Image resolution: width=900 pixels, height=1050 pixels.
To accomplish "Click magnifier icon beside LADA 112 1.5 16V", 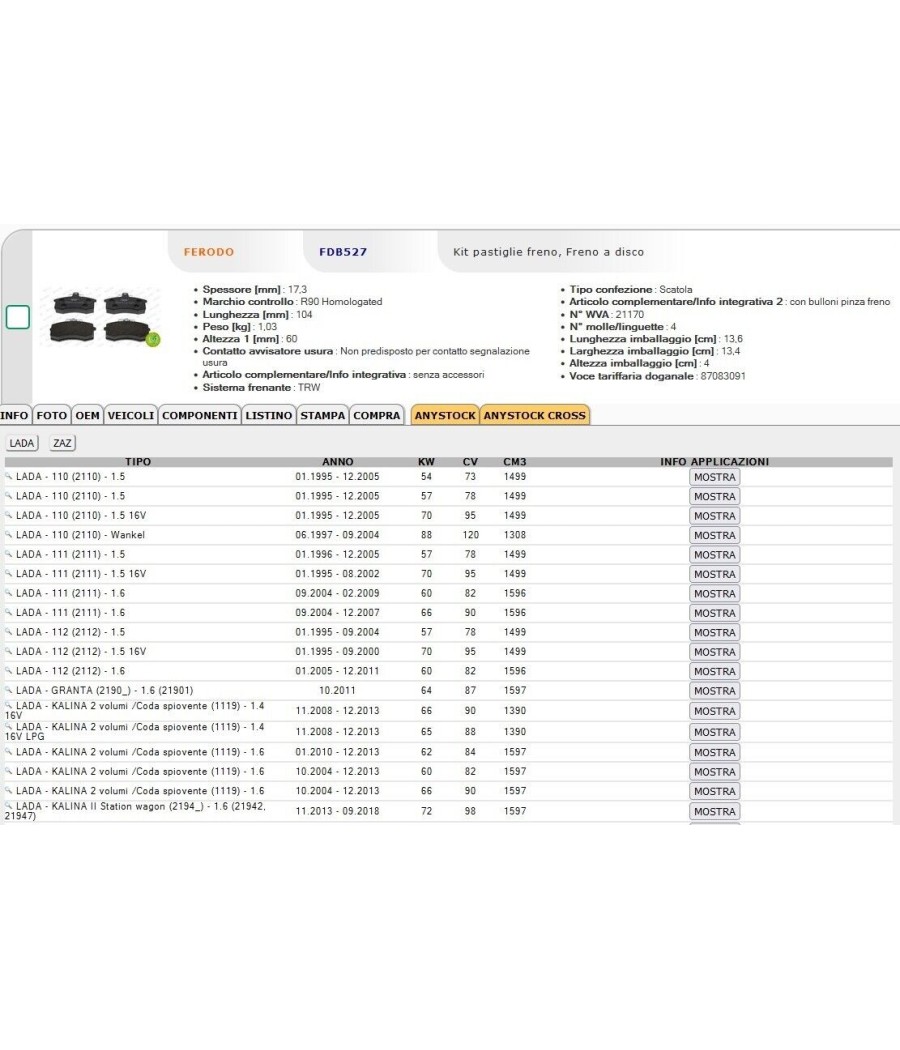I will pos(9,652).
